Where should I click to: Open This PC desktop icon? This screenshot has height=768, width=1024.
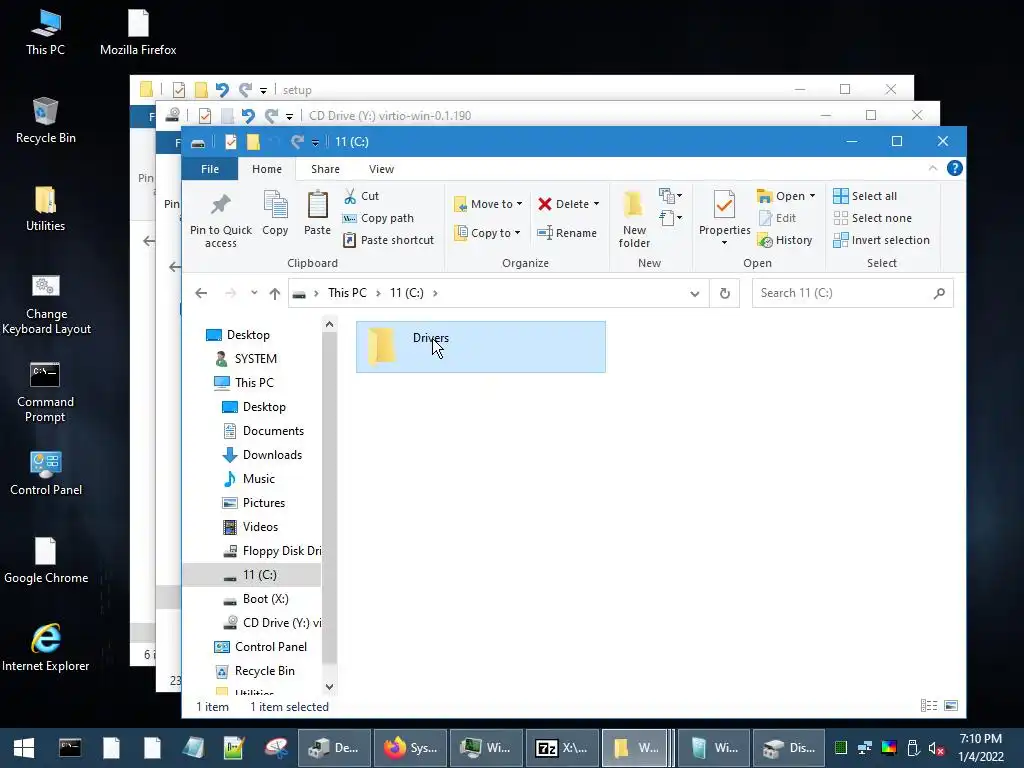pos(46,33)
